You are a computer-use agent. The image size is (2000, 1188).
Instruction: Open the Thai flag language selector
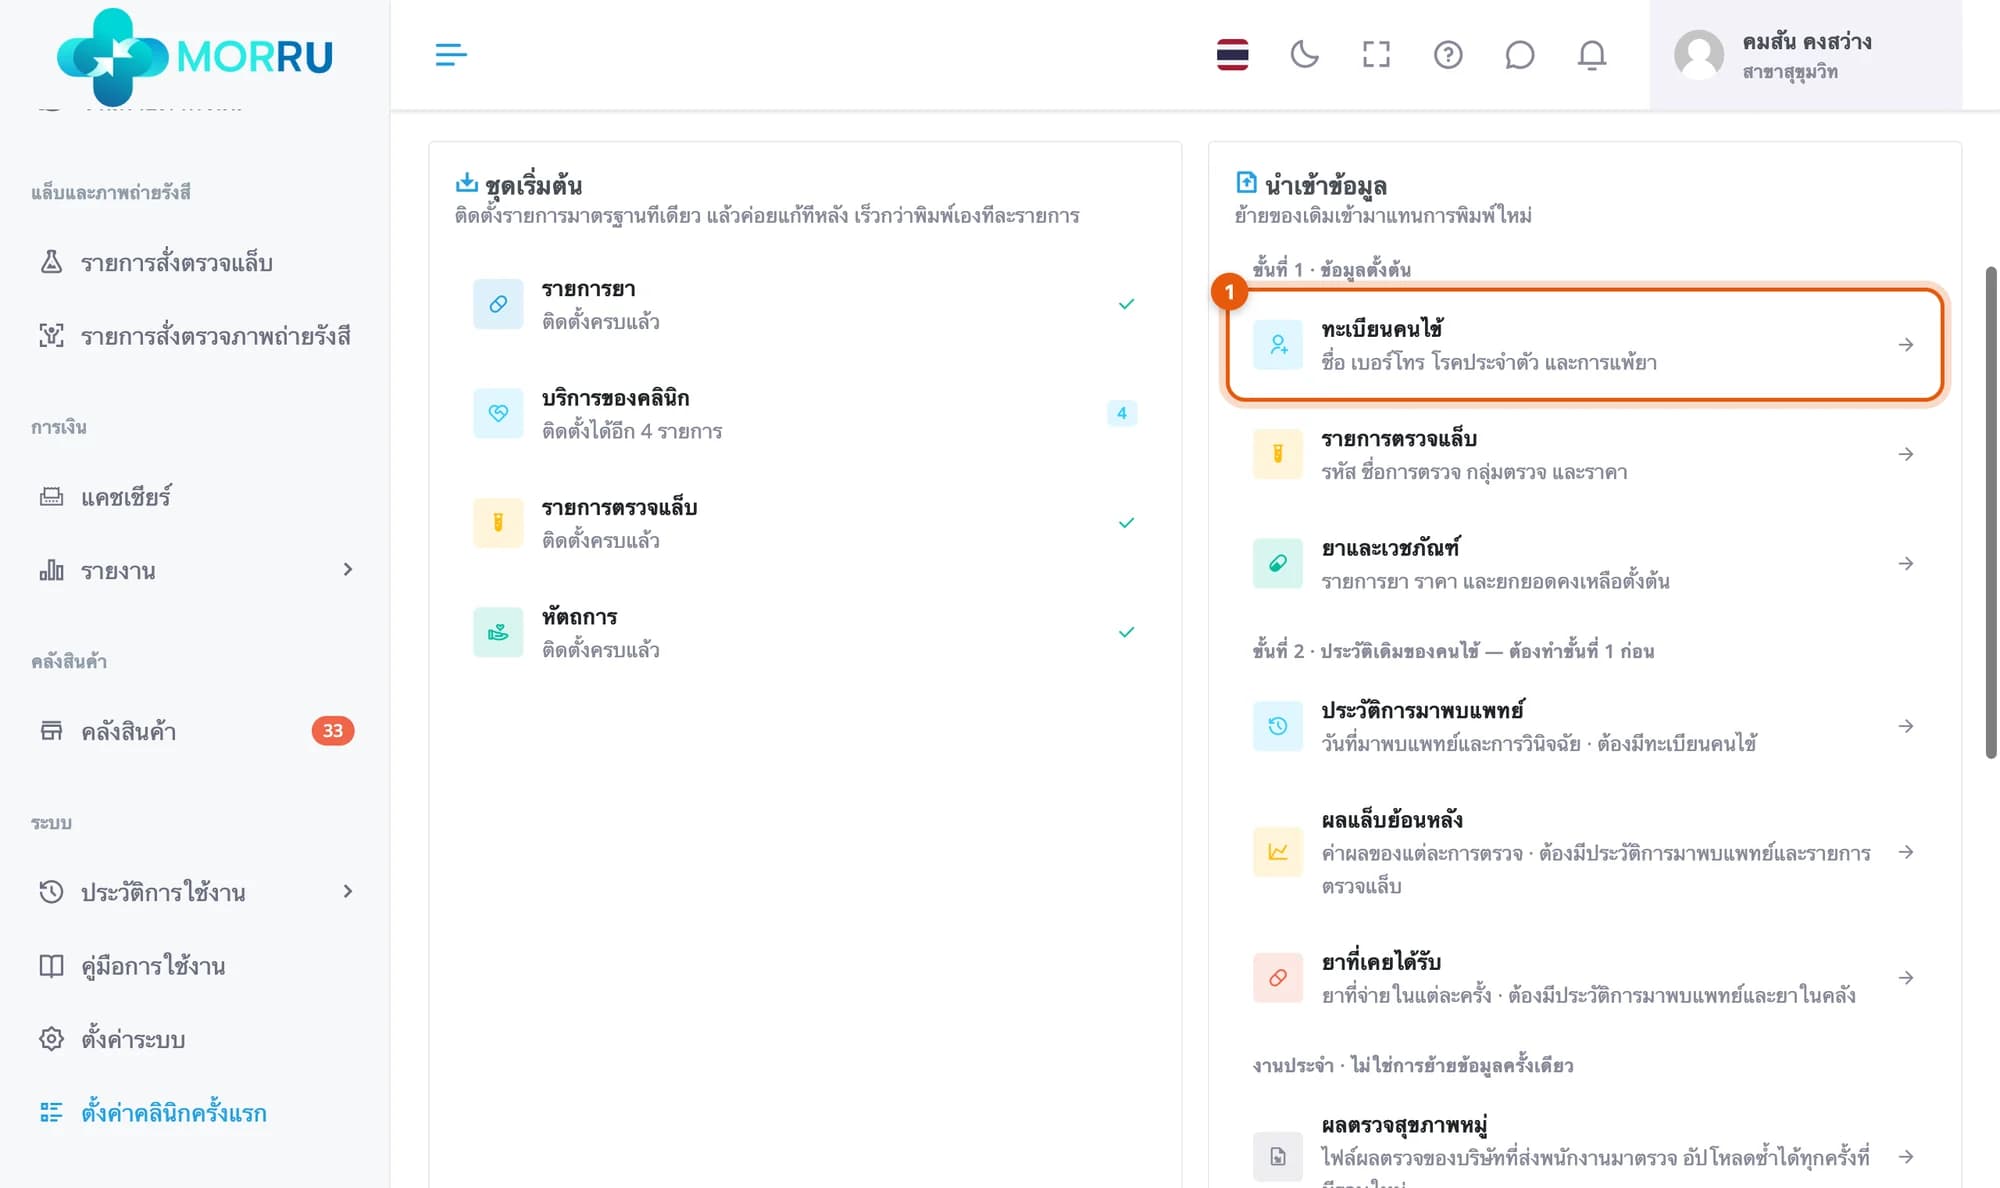pyautogui.click(x=1232, y=54)
